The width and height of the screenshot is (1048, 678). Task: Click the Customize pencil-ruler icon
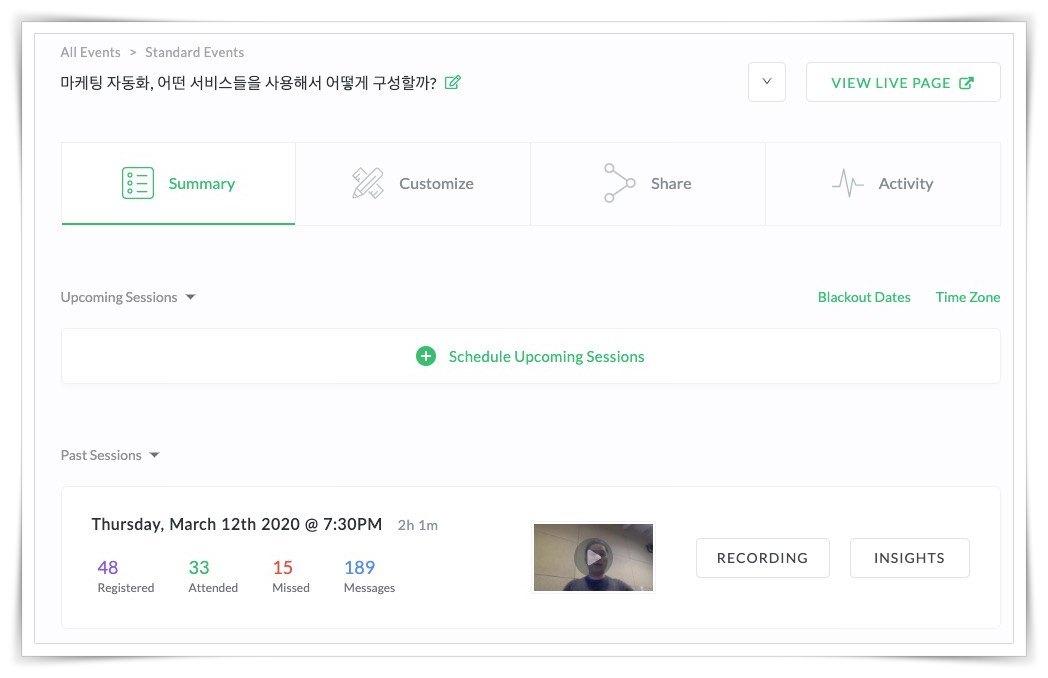pos(368,183)
